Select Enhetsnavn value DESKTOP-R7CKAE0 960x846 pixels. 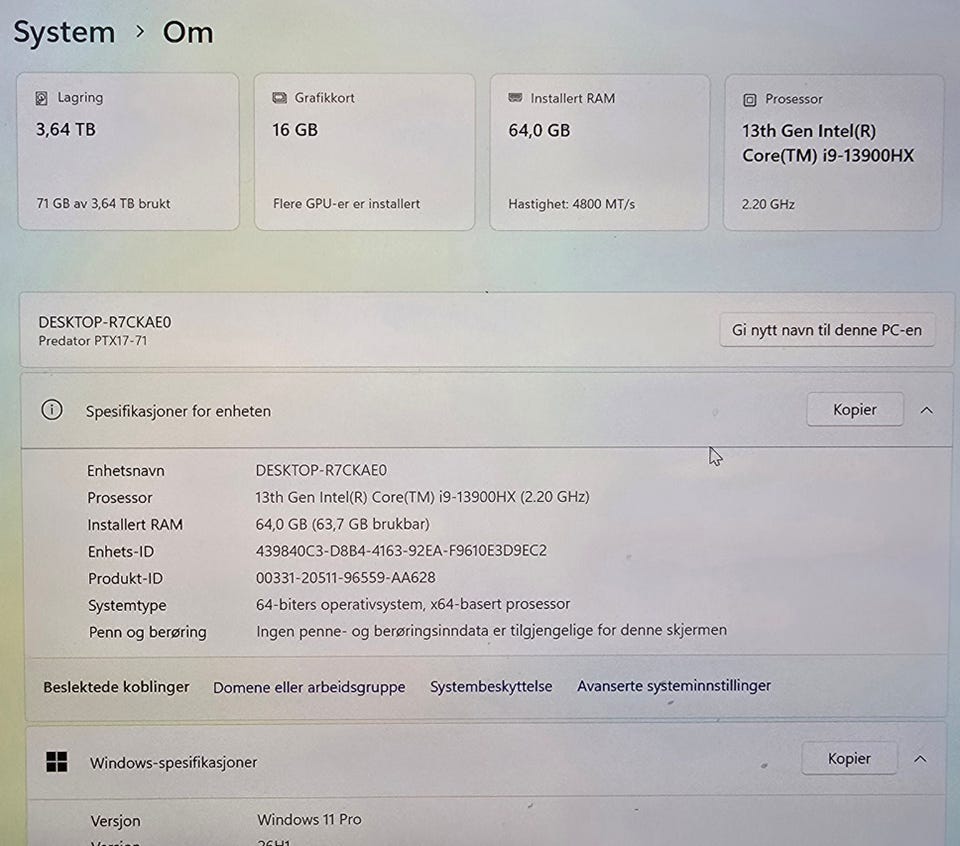pyautogui.click(x=321, y=470)
